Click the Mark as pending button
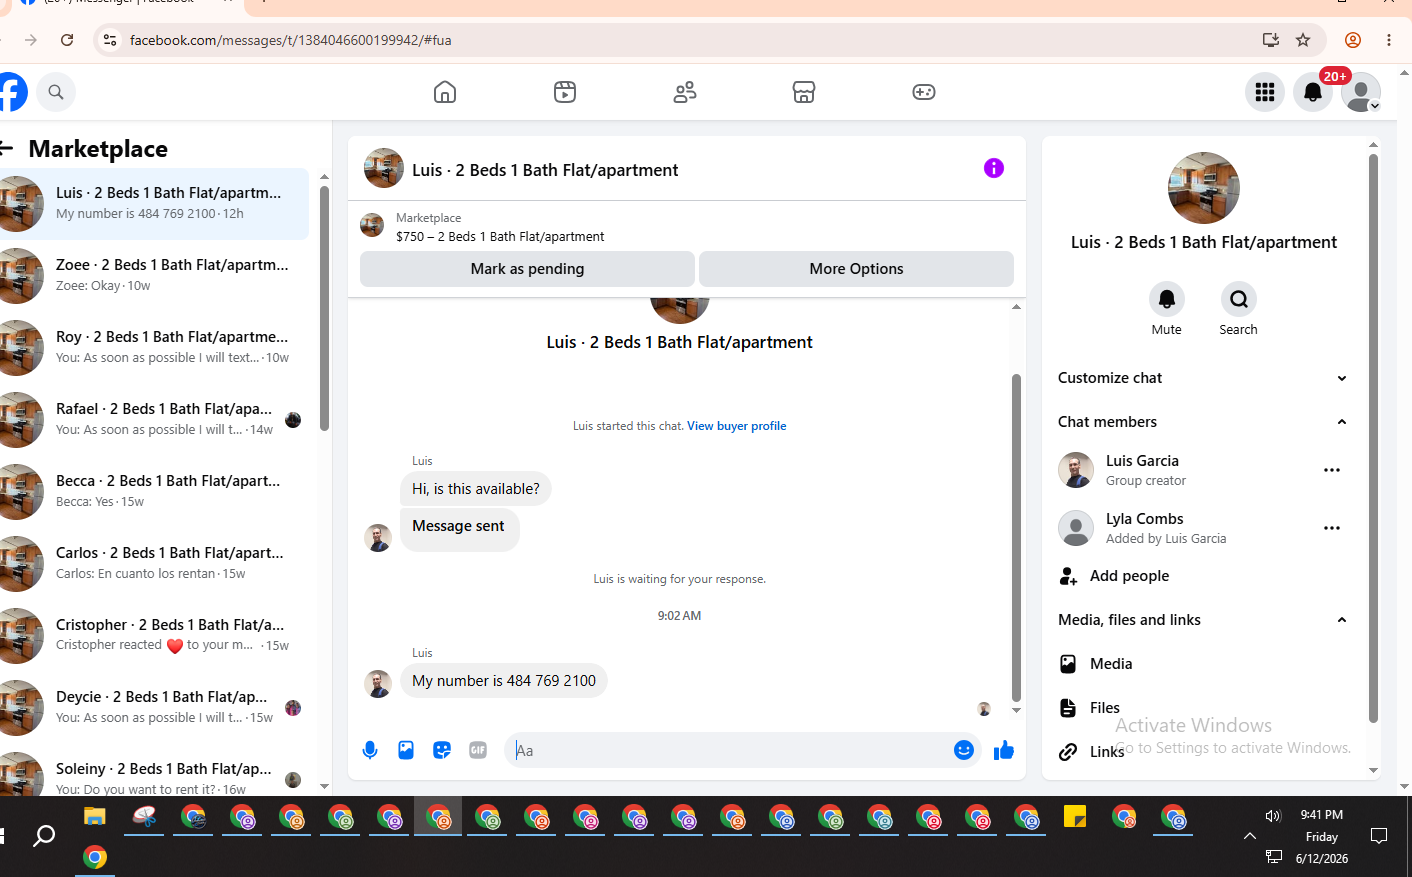 pyautogui.click(x=527, y=269)
